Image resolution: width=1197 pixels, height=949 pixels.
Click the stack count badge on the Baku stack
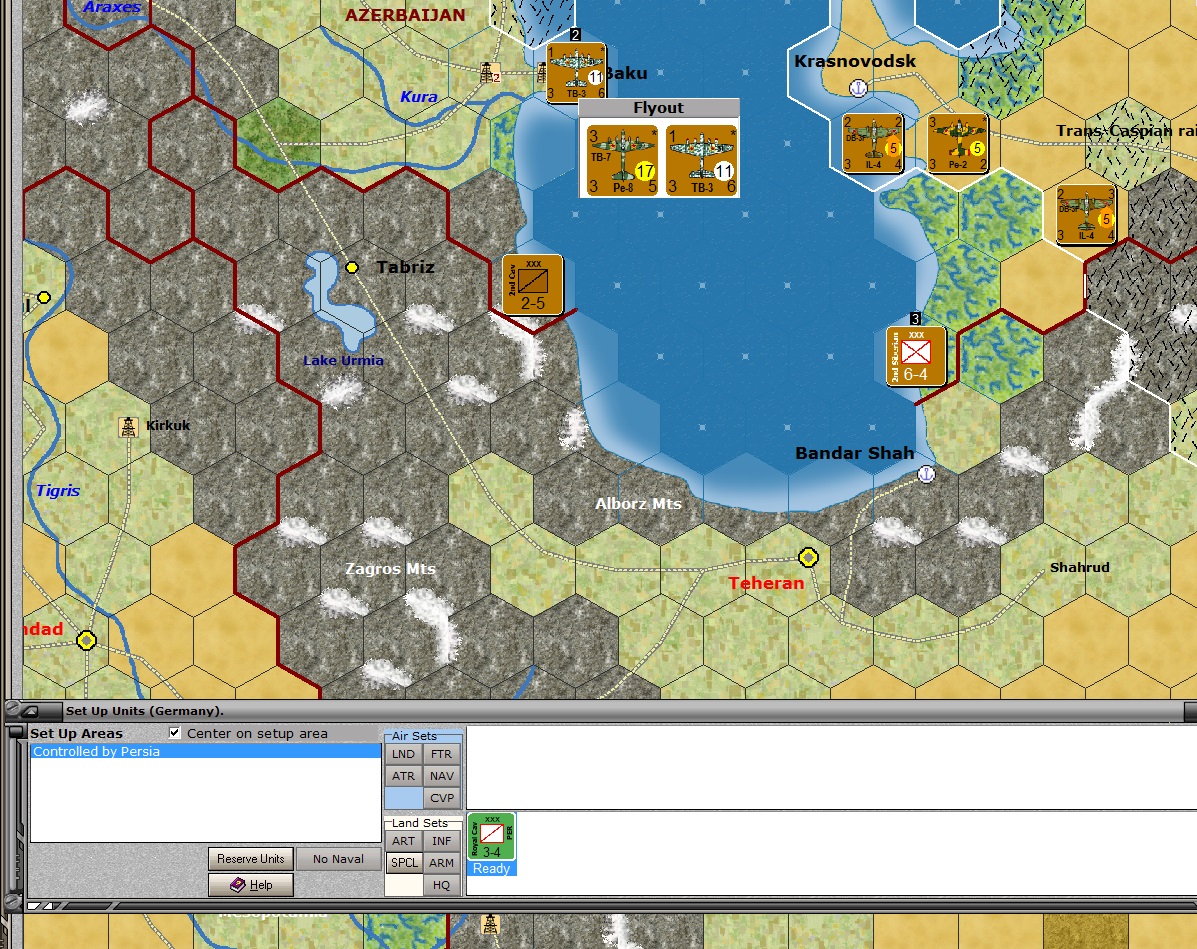coord(576,34)
